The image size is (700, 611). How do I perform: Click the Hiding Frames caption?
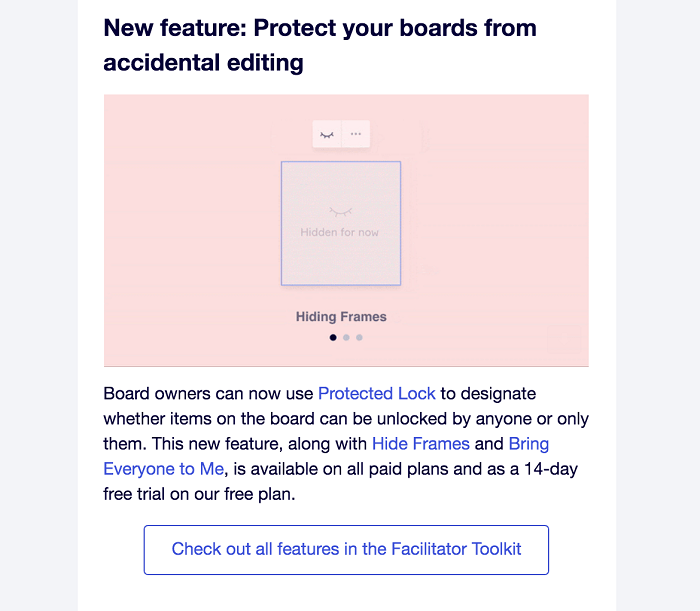[x=341, y=316]
